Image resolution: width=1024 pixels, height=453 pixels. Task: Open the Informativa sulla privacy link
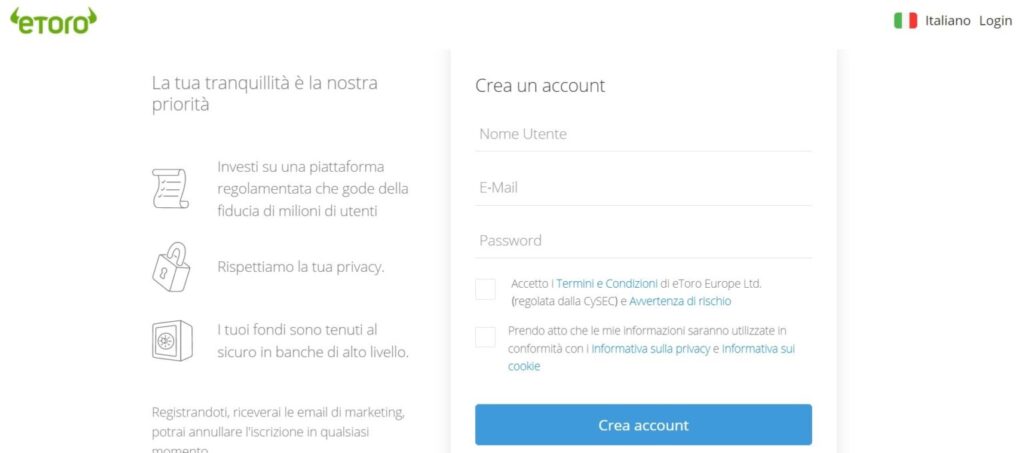(650, 349)
